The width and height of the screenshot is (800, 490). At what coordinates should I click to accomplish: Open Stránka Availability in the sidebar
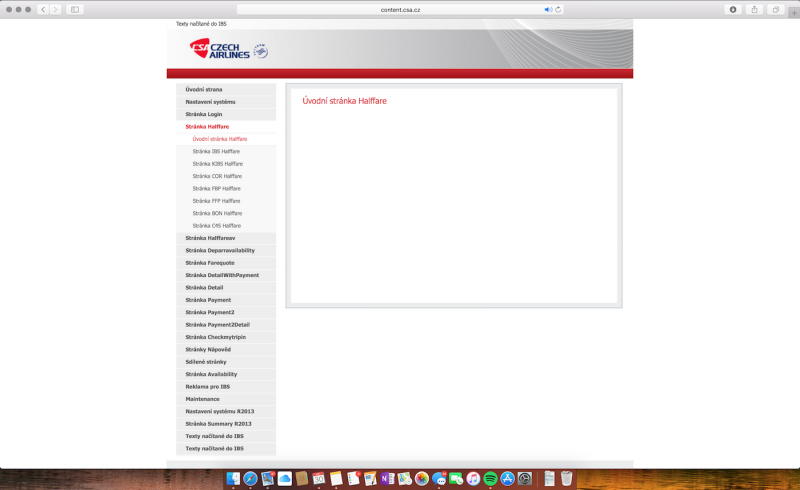(x=226, y=374)
